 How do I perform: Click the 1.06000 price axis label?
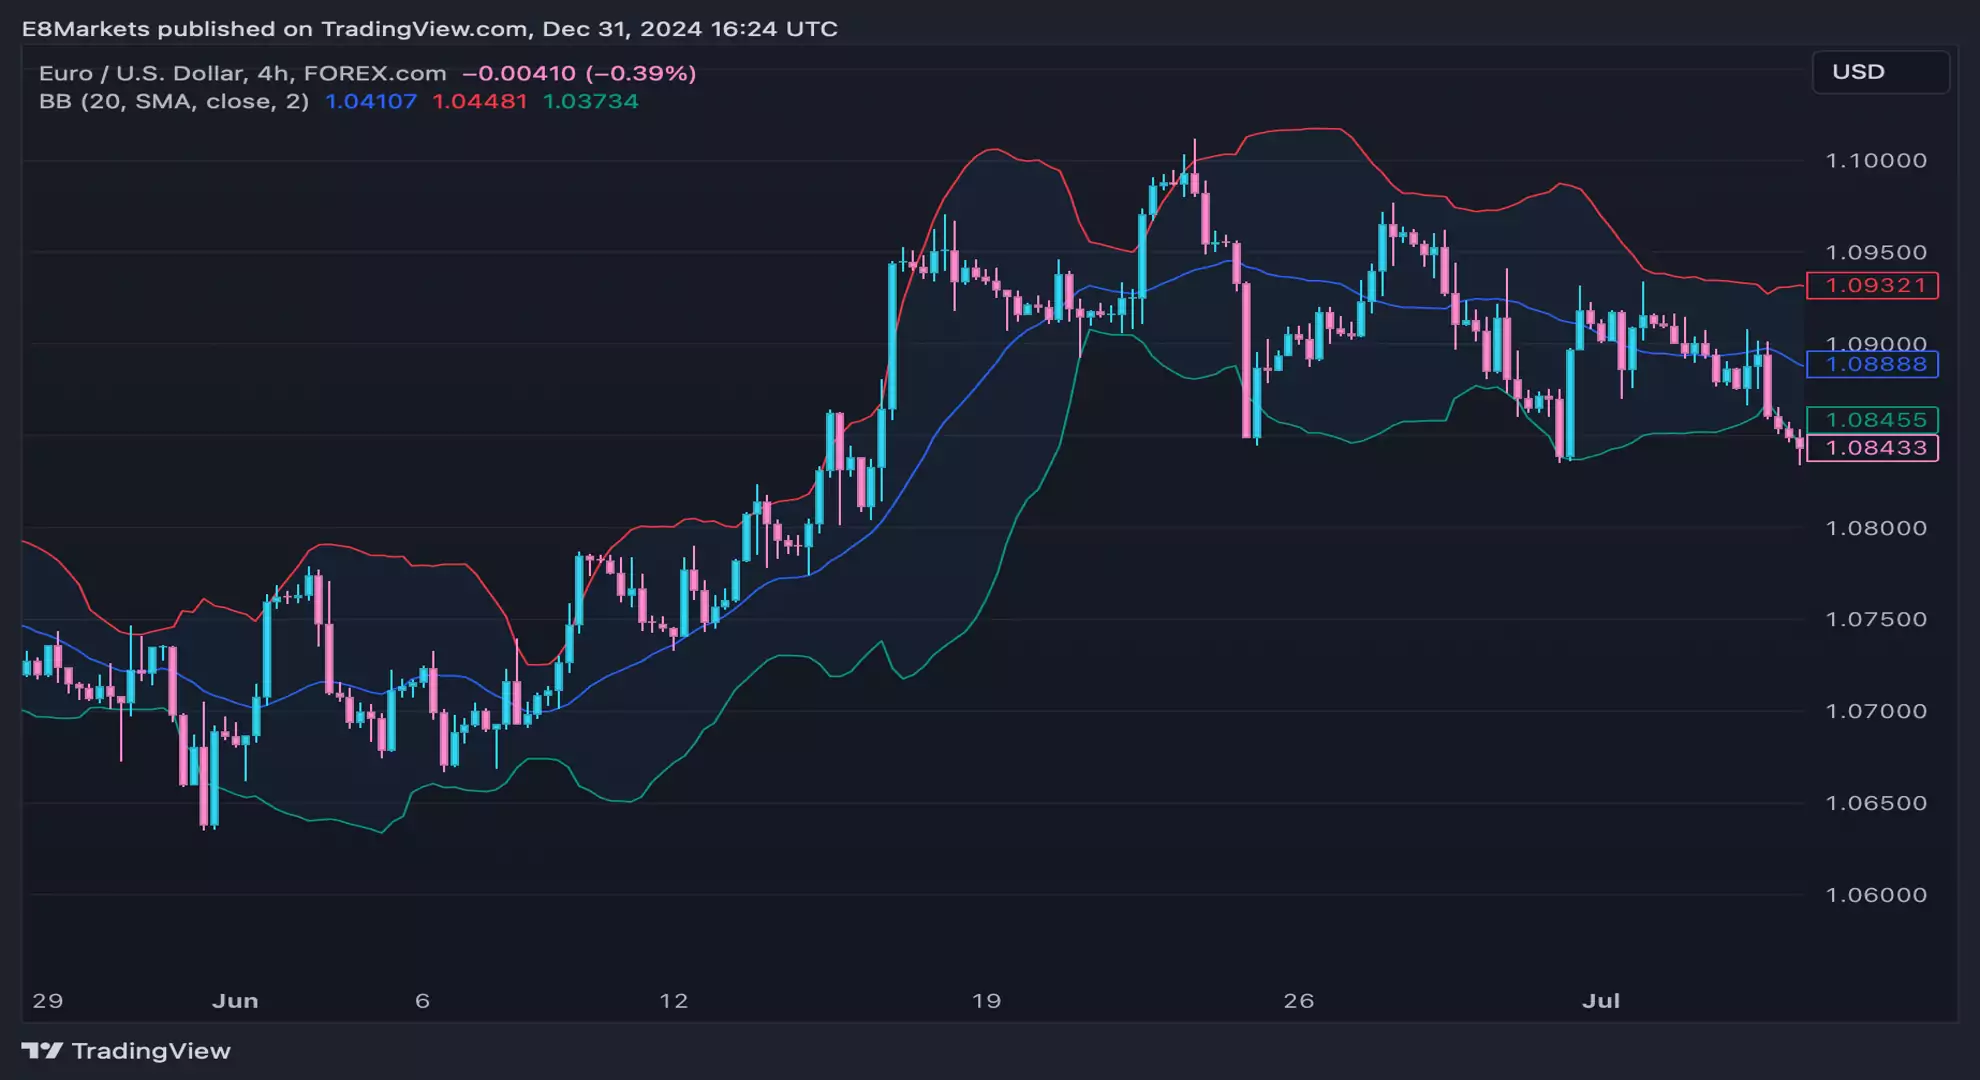click(1876, 895)
